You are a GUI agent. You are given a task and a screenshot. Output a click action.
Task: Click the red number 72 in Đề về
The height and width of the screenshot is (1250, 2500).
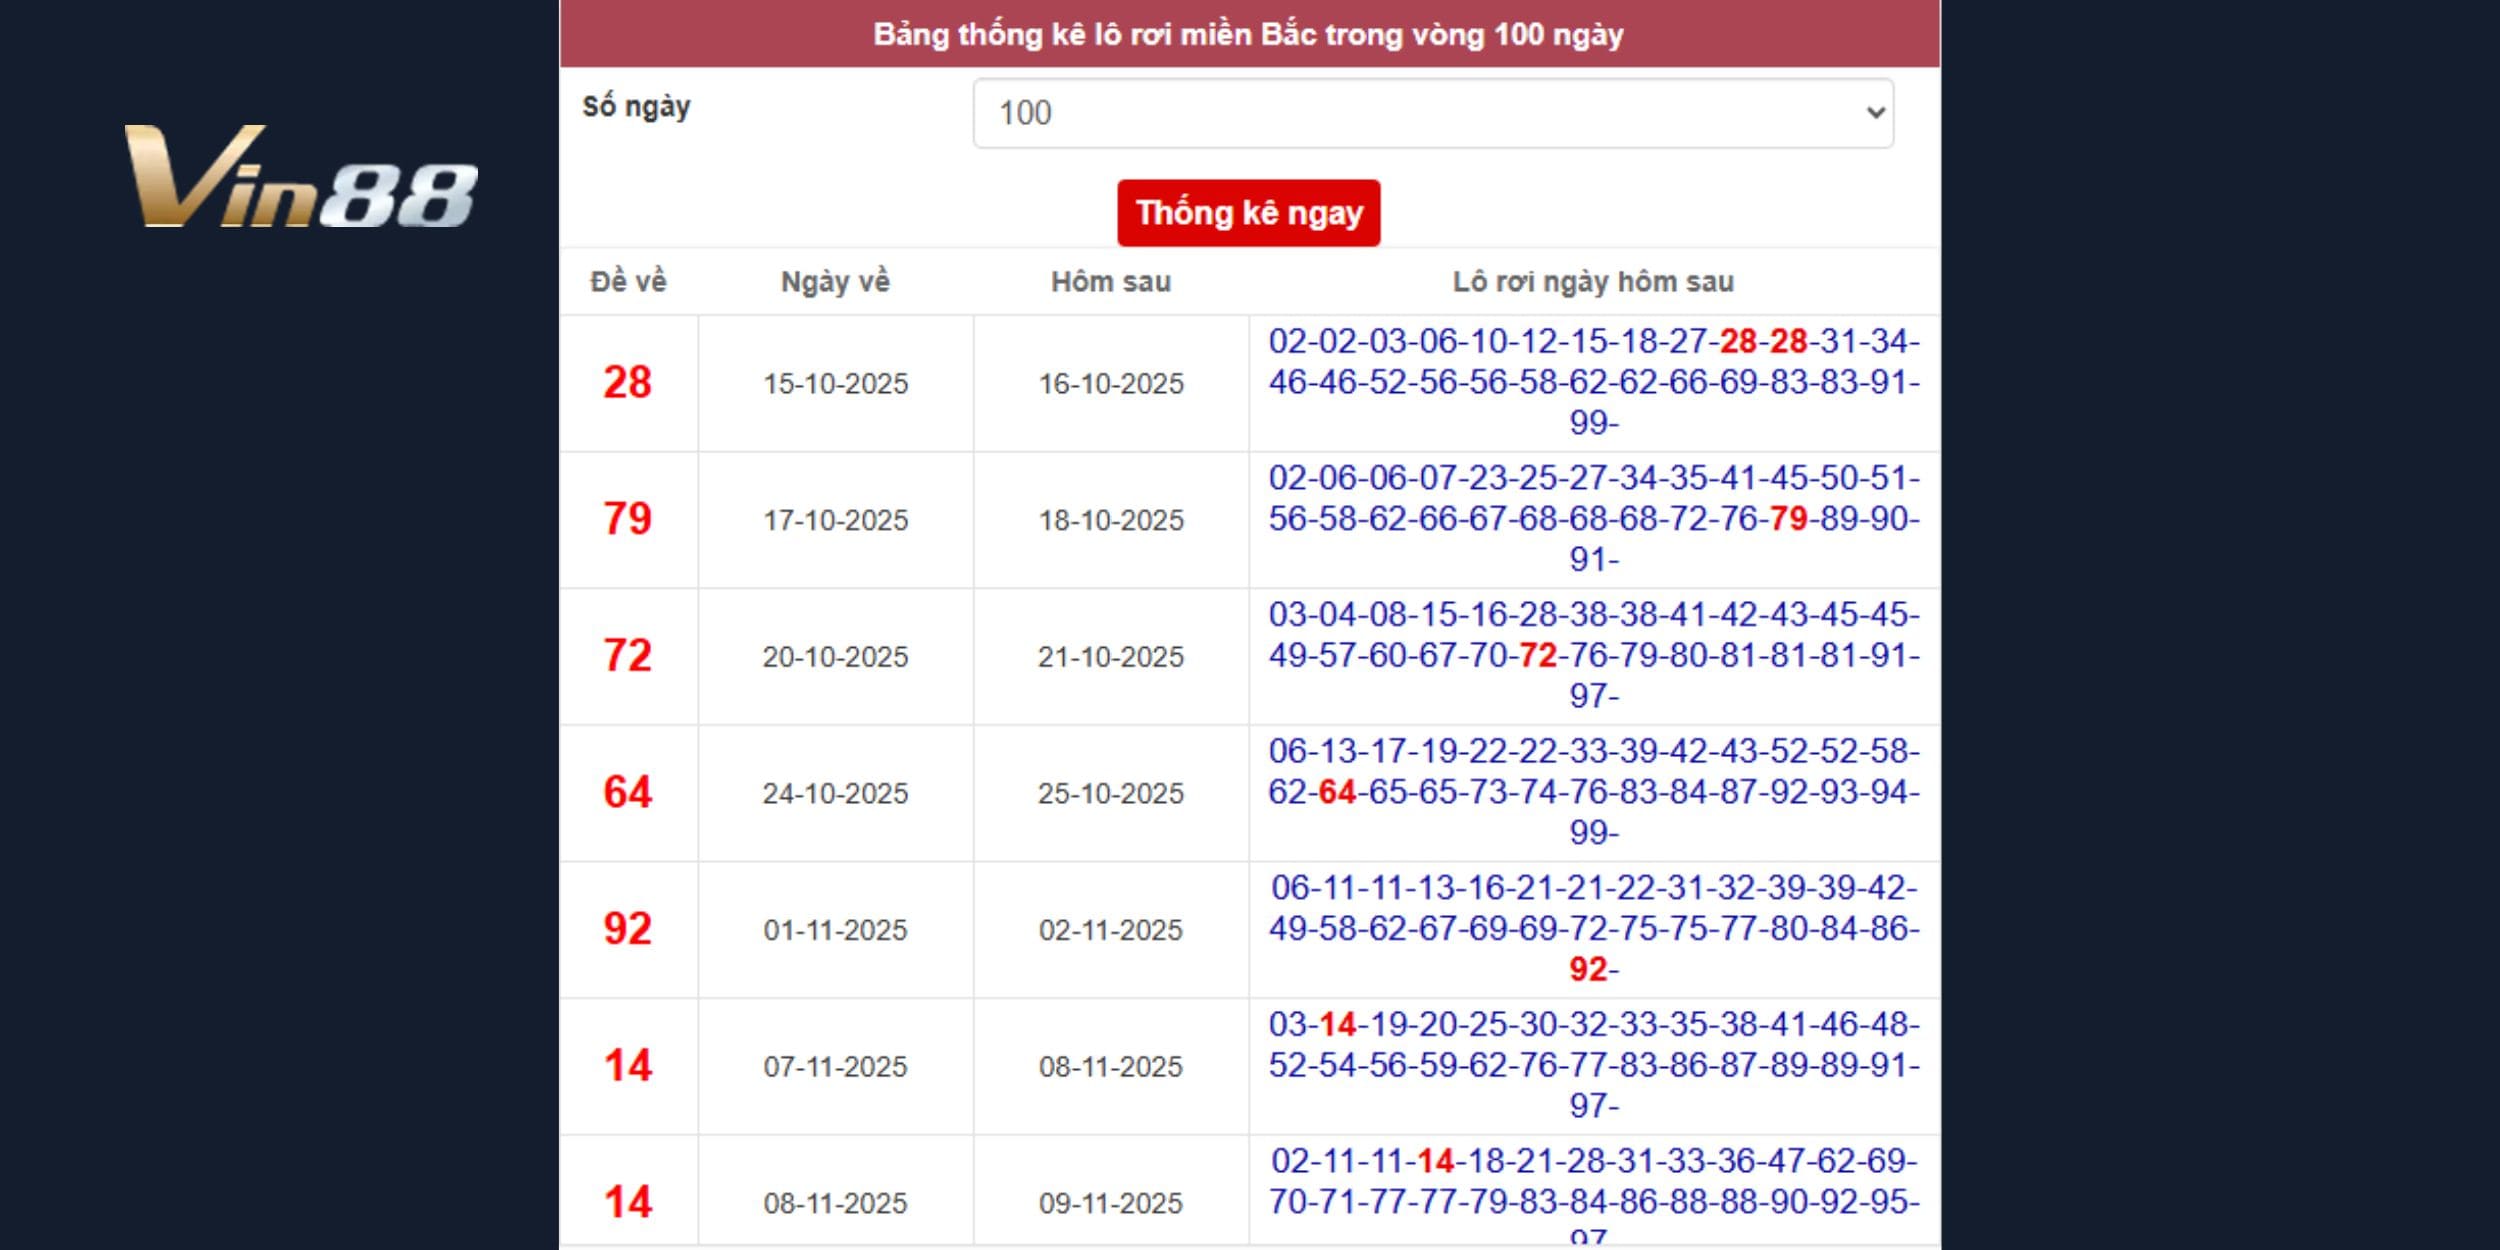pos(627,656)
